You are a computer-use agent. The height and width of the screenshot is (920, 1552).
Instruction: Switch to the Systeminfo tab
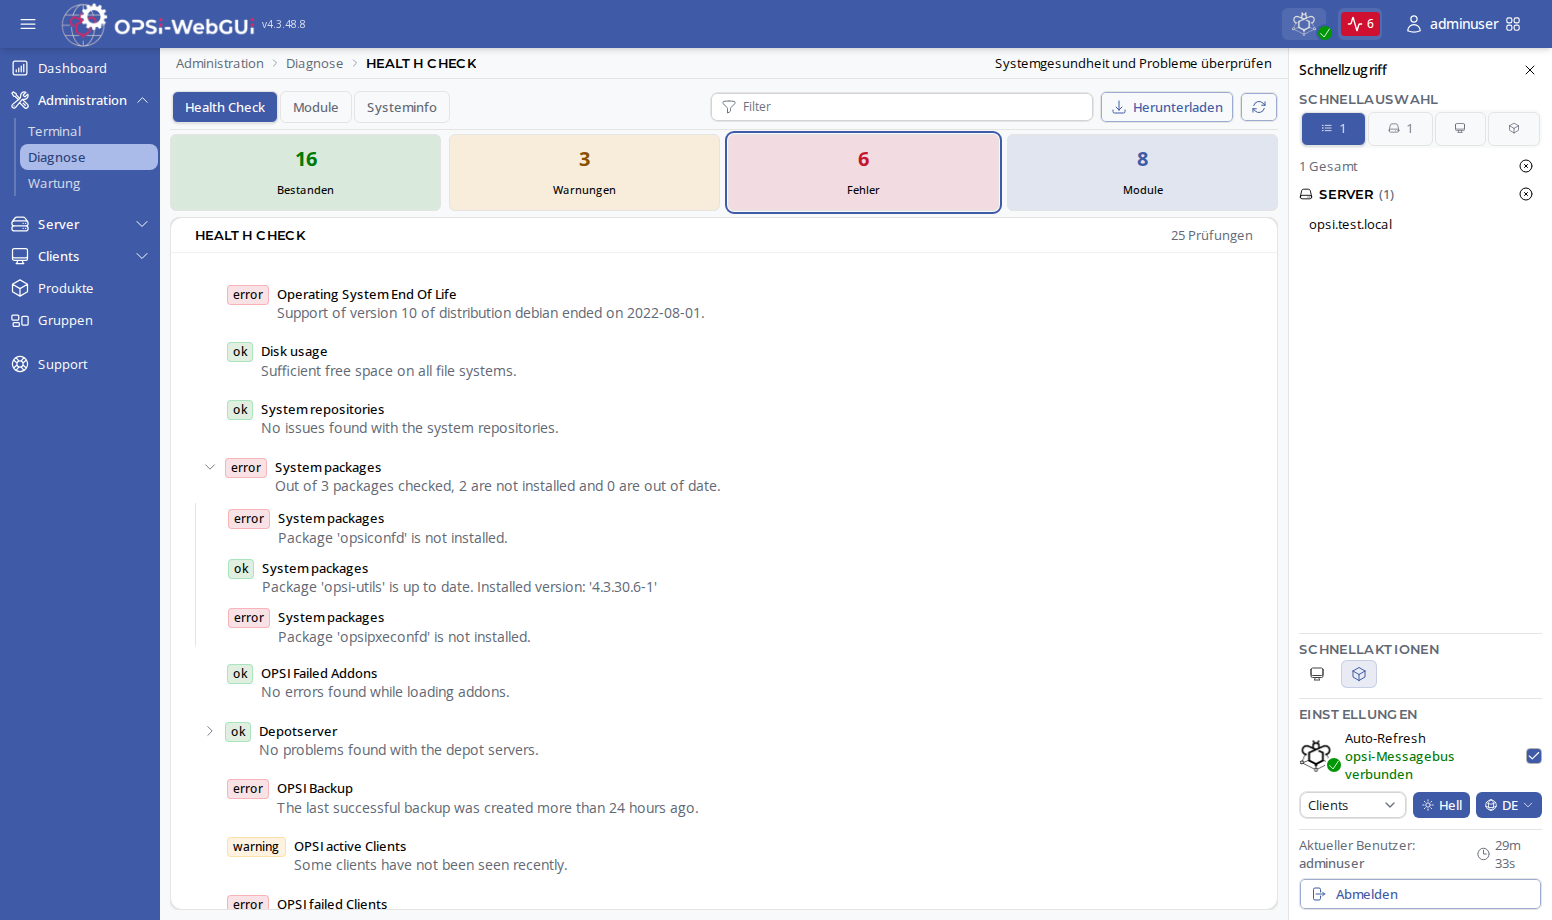coord(401,107)
